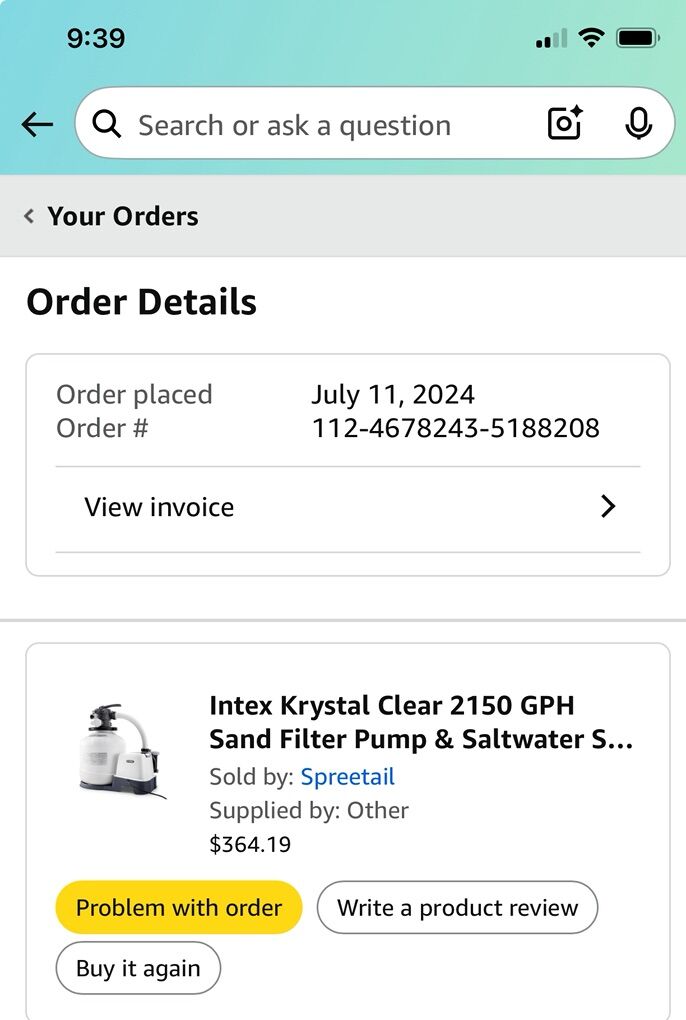The image size is (686, 1020).
Task: Tap the cellular signal bars icon
Action: click(550, 40)
